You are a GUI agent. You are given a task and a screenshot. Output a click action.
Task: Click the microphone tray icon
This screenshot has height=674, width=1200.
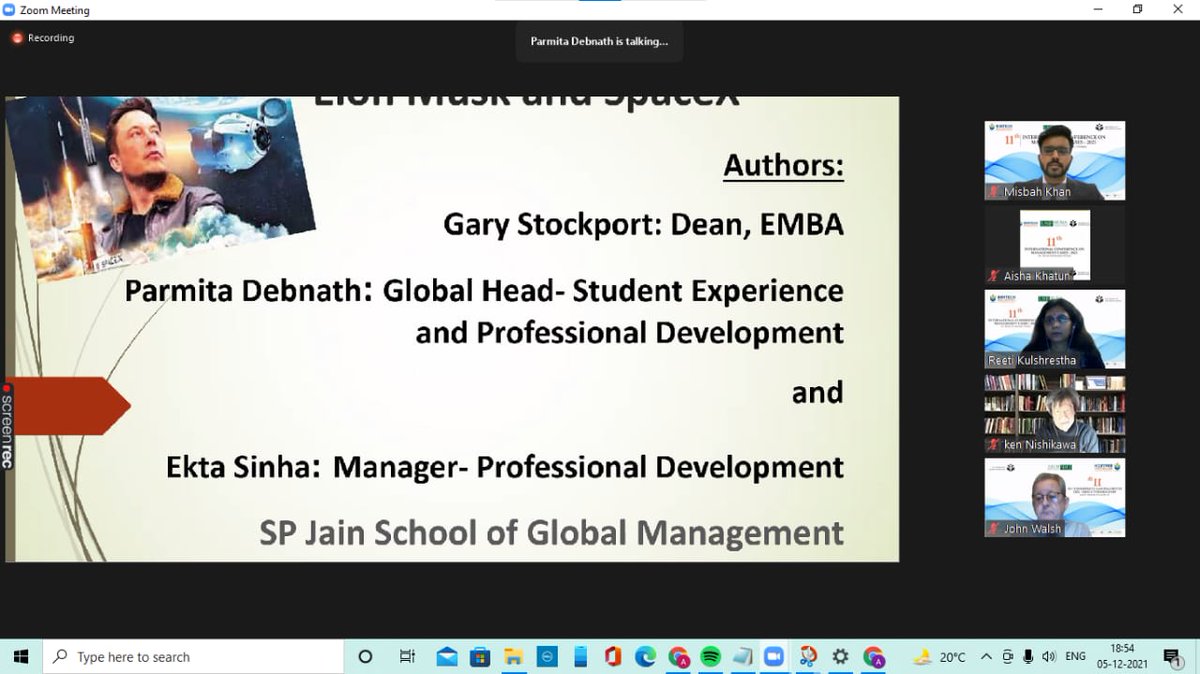pyautogui.click(x=1027, y=657)
